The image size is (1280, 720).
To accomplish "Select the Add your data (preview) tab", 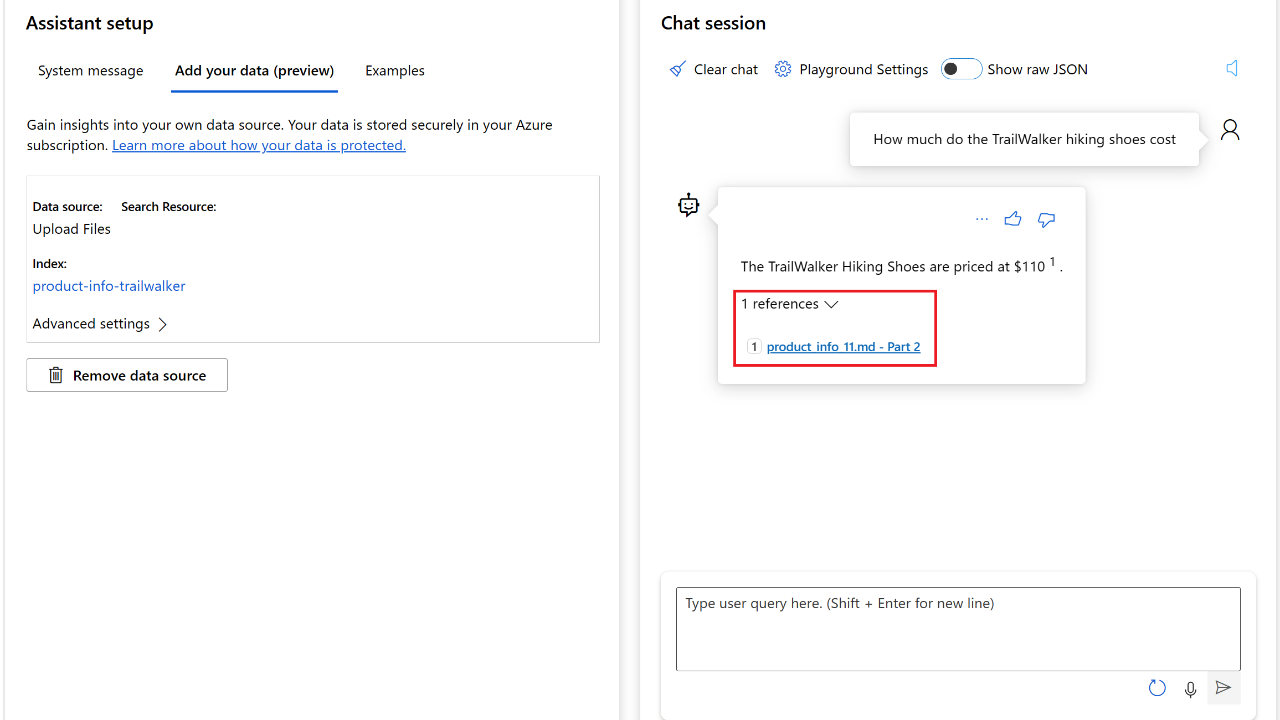I will pos(254,71).
